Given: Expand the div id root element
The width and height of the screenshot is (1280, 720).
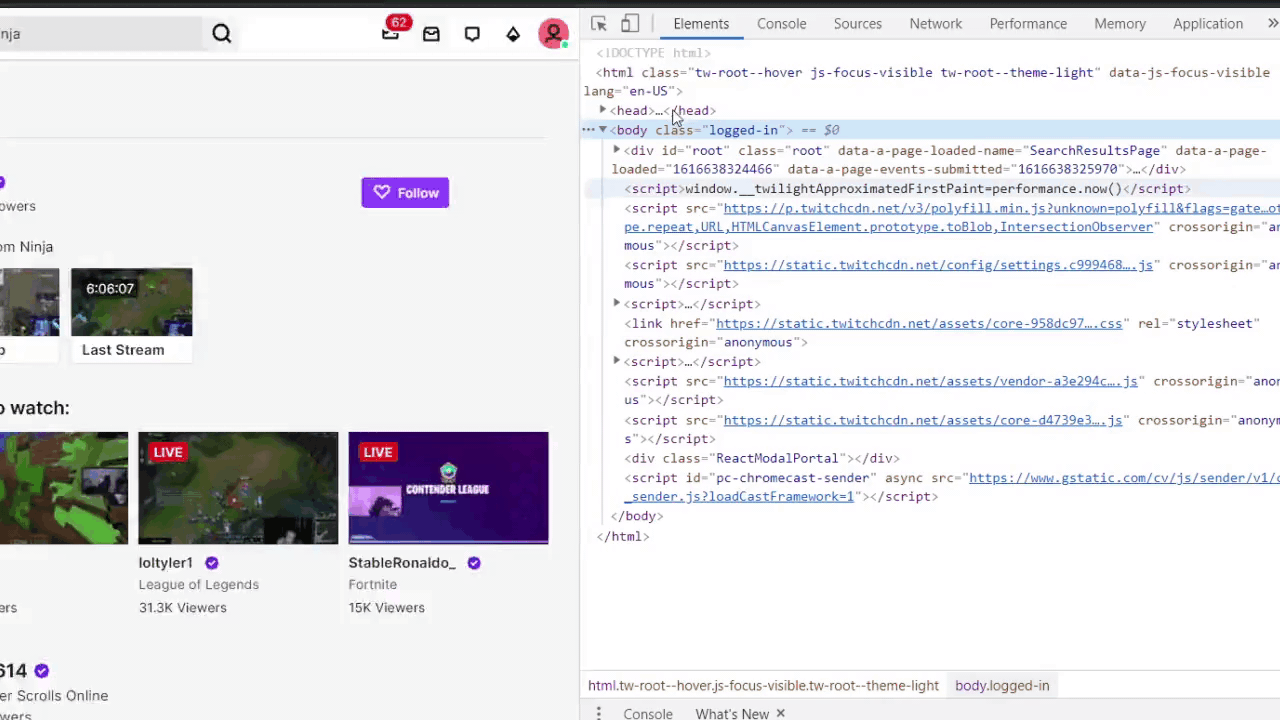Looking at the screenshot, I should (616, 150).
